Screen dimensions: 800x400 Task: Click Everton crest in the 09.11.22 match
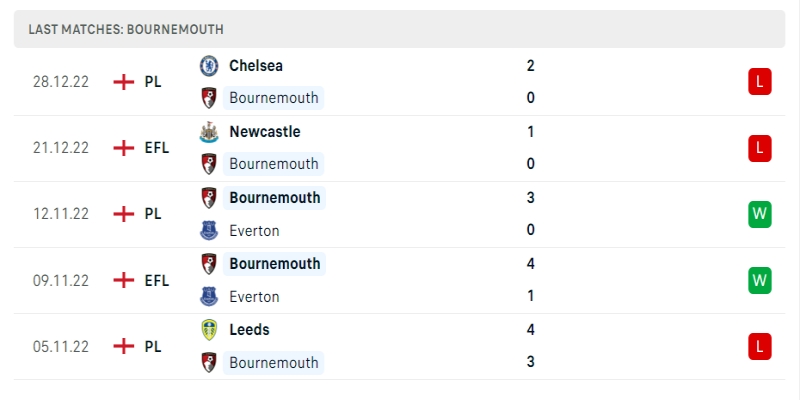(x=209, y=297)
